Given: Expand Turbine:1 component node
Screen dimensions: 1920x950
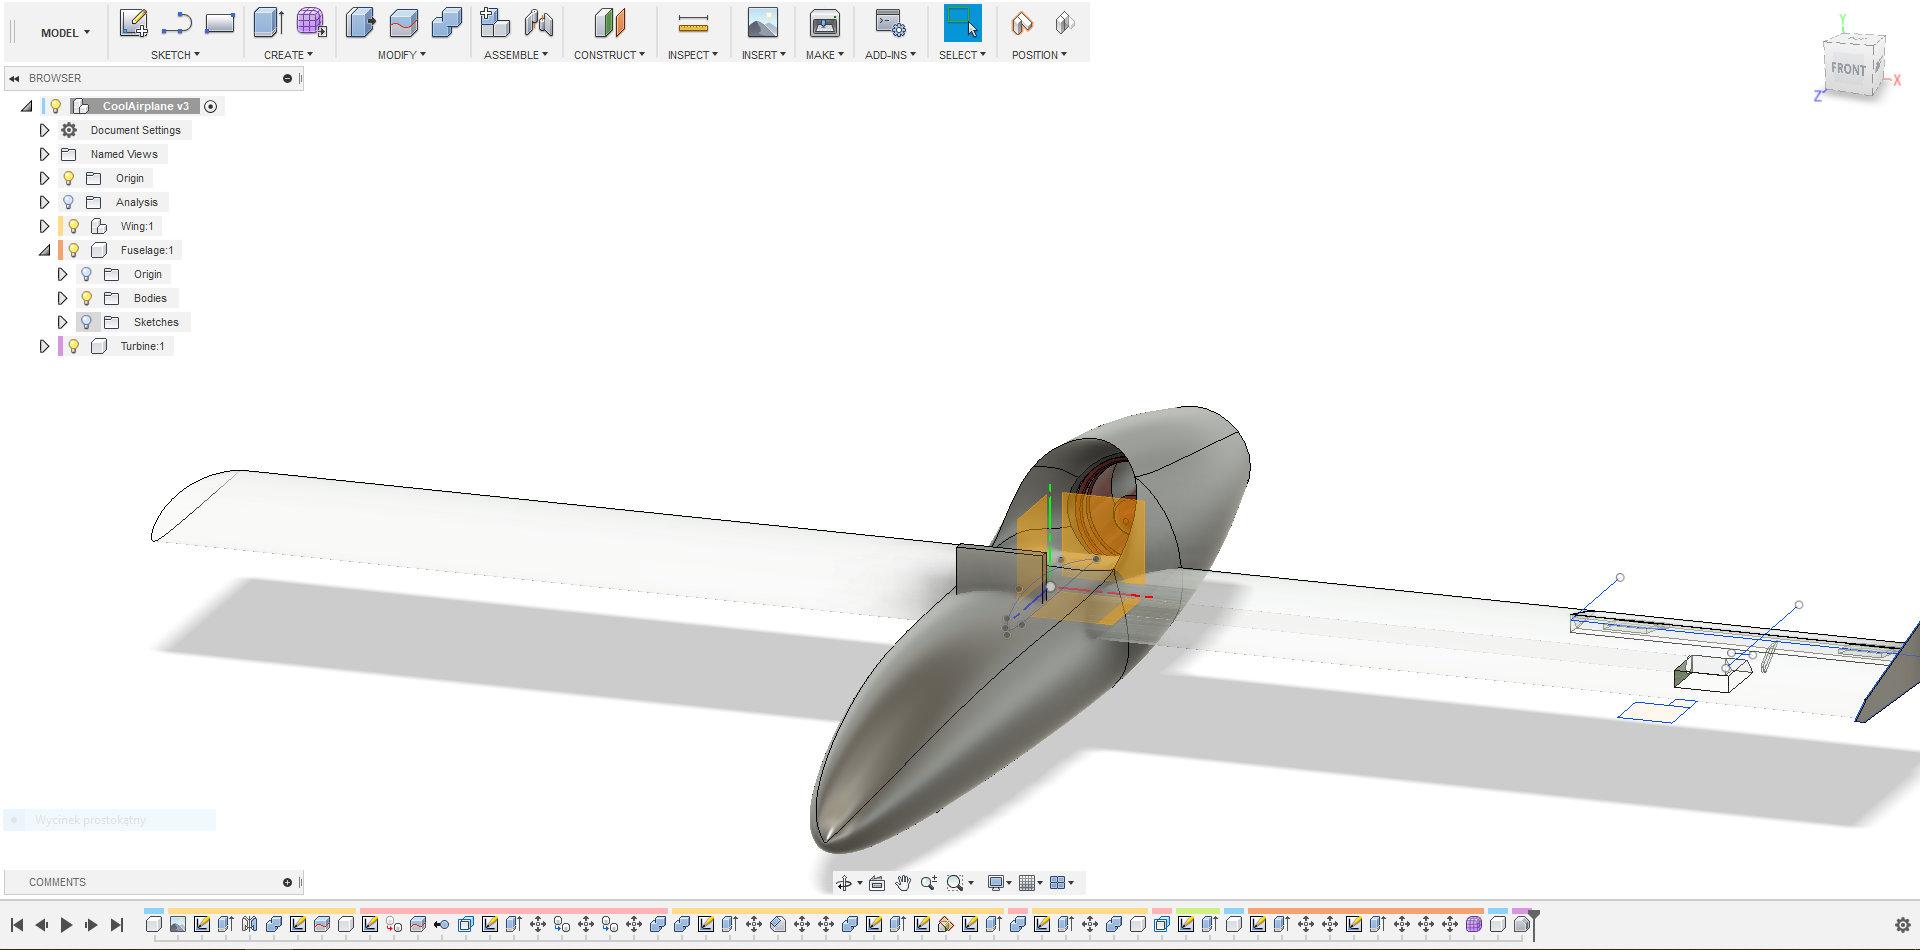Looking at the screenshot, I should tap(44, 346).
